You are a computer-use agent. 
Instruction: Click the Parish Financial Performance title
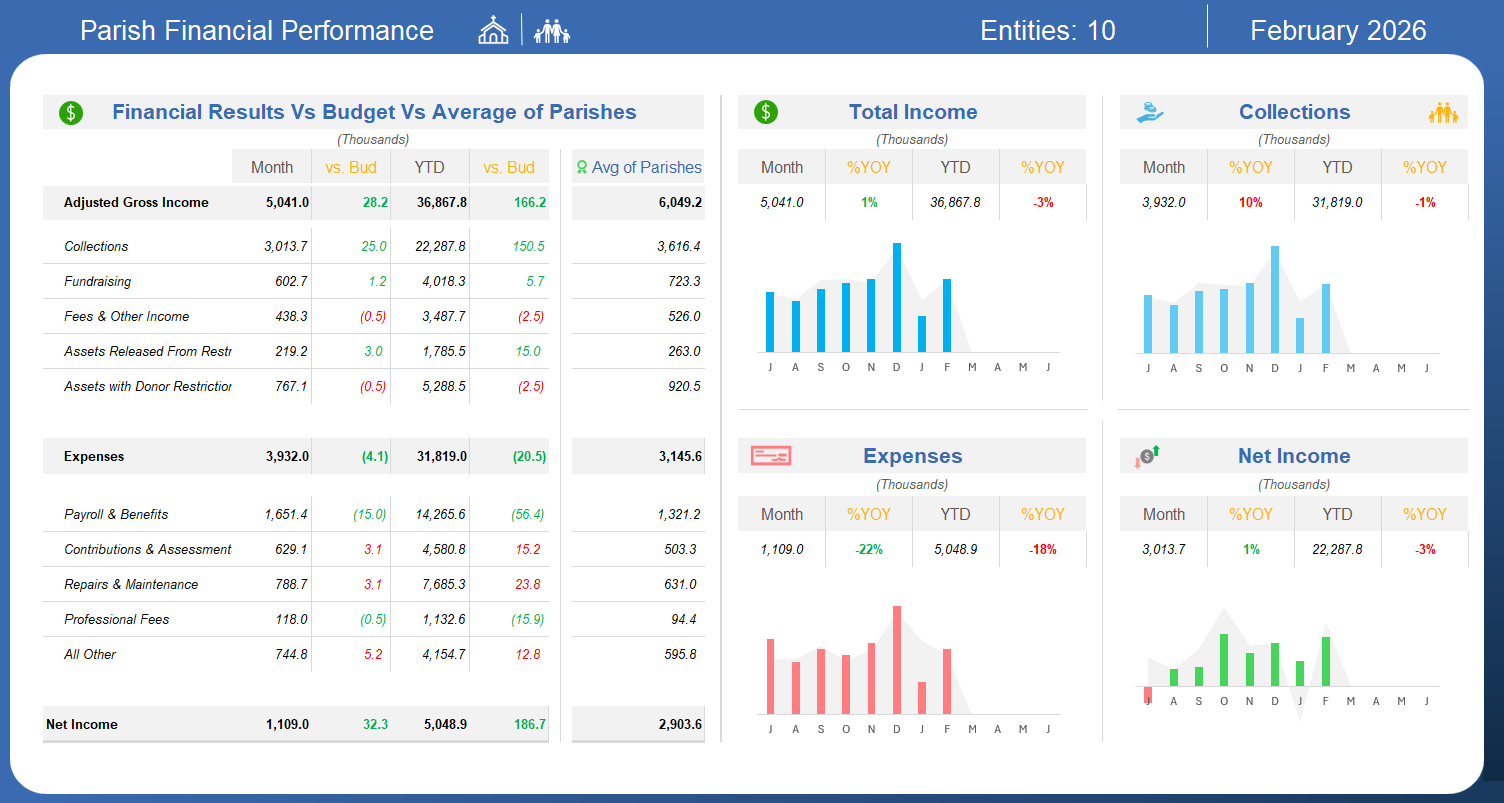(257, 31)
